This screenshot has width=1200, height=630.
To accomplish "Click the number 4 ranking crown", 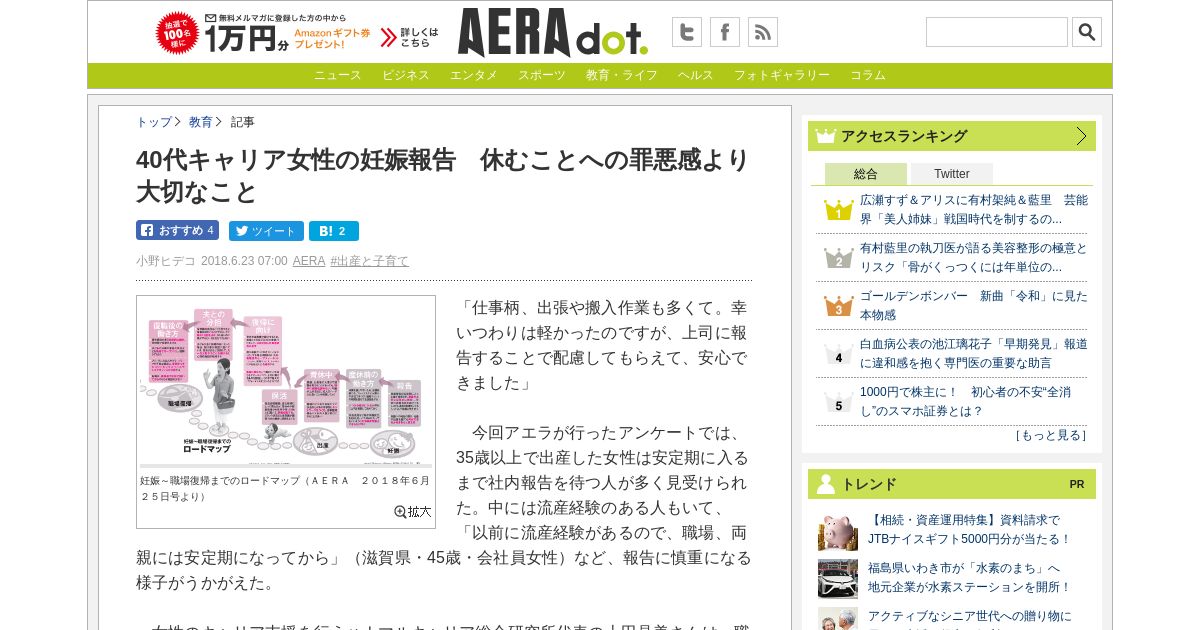I will coord(838,354).
